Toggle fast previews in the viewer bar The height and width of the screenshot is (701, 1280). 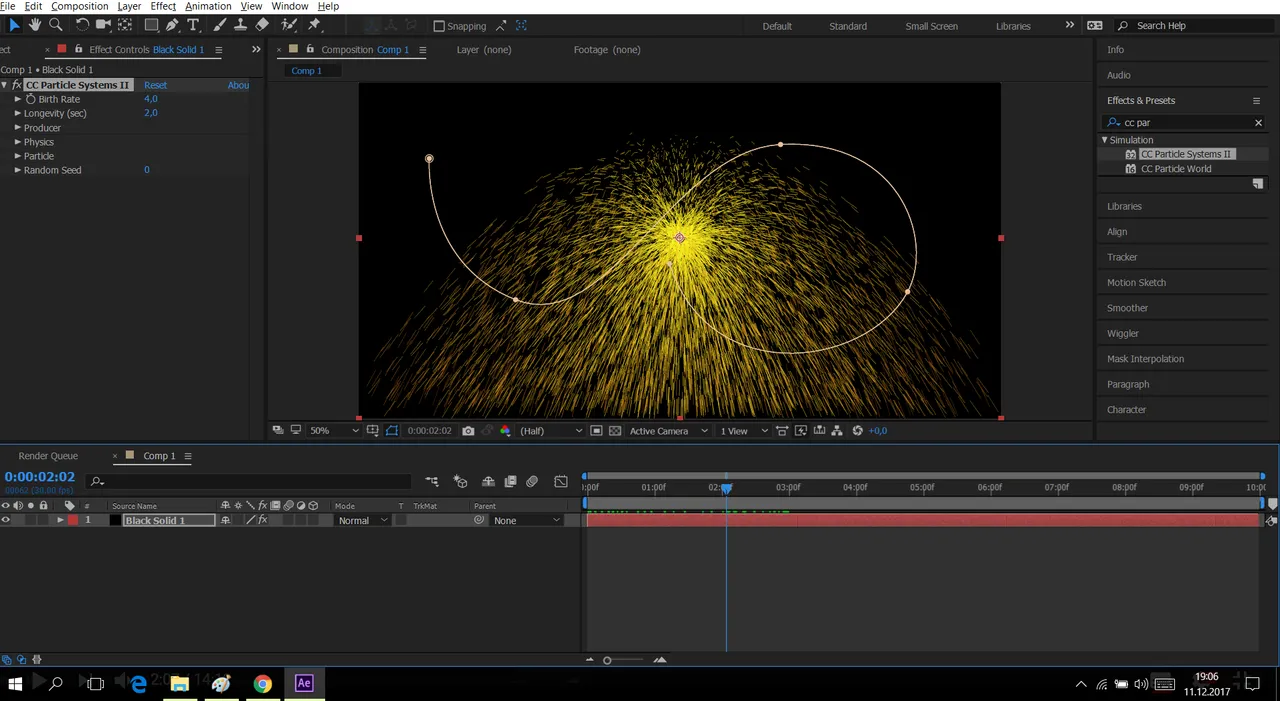click(x=800, y=431)
